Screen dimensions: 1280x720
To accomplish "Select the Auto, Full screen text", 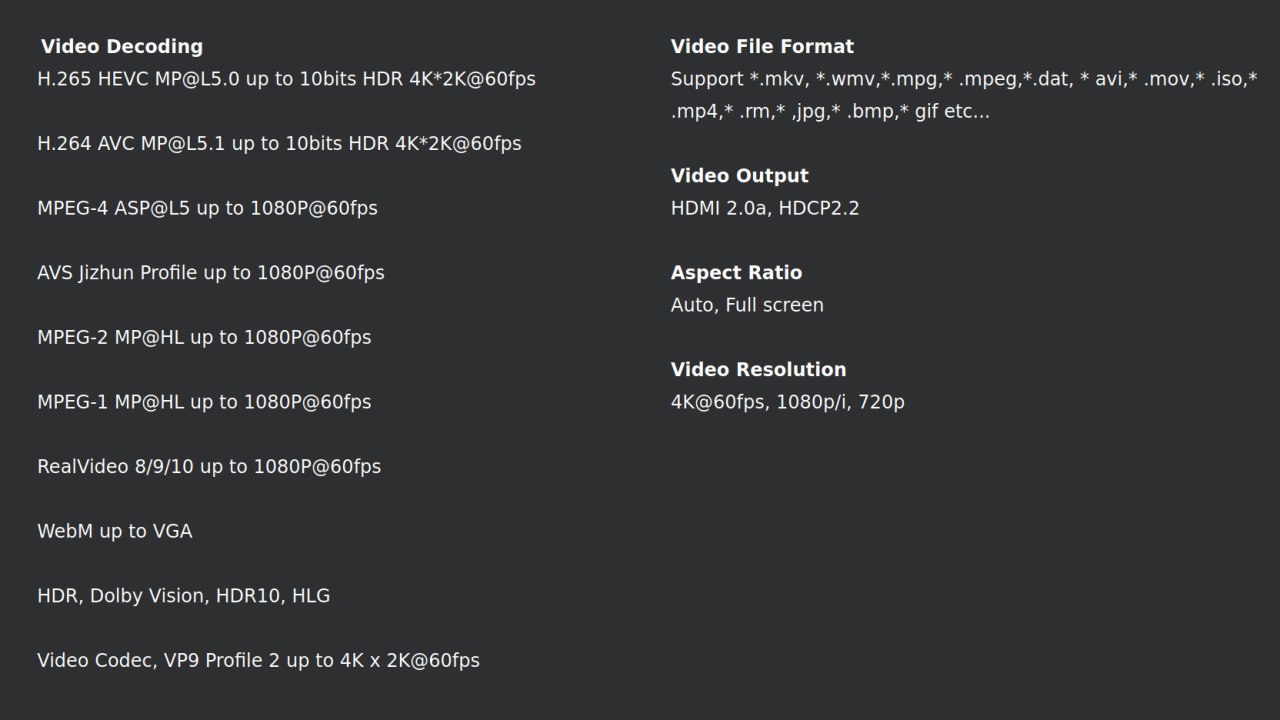I will coord(747,305).
